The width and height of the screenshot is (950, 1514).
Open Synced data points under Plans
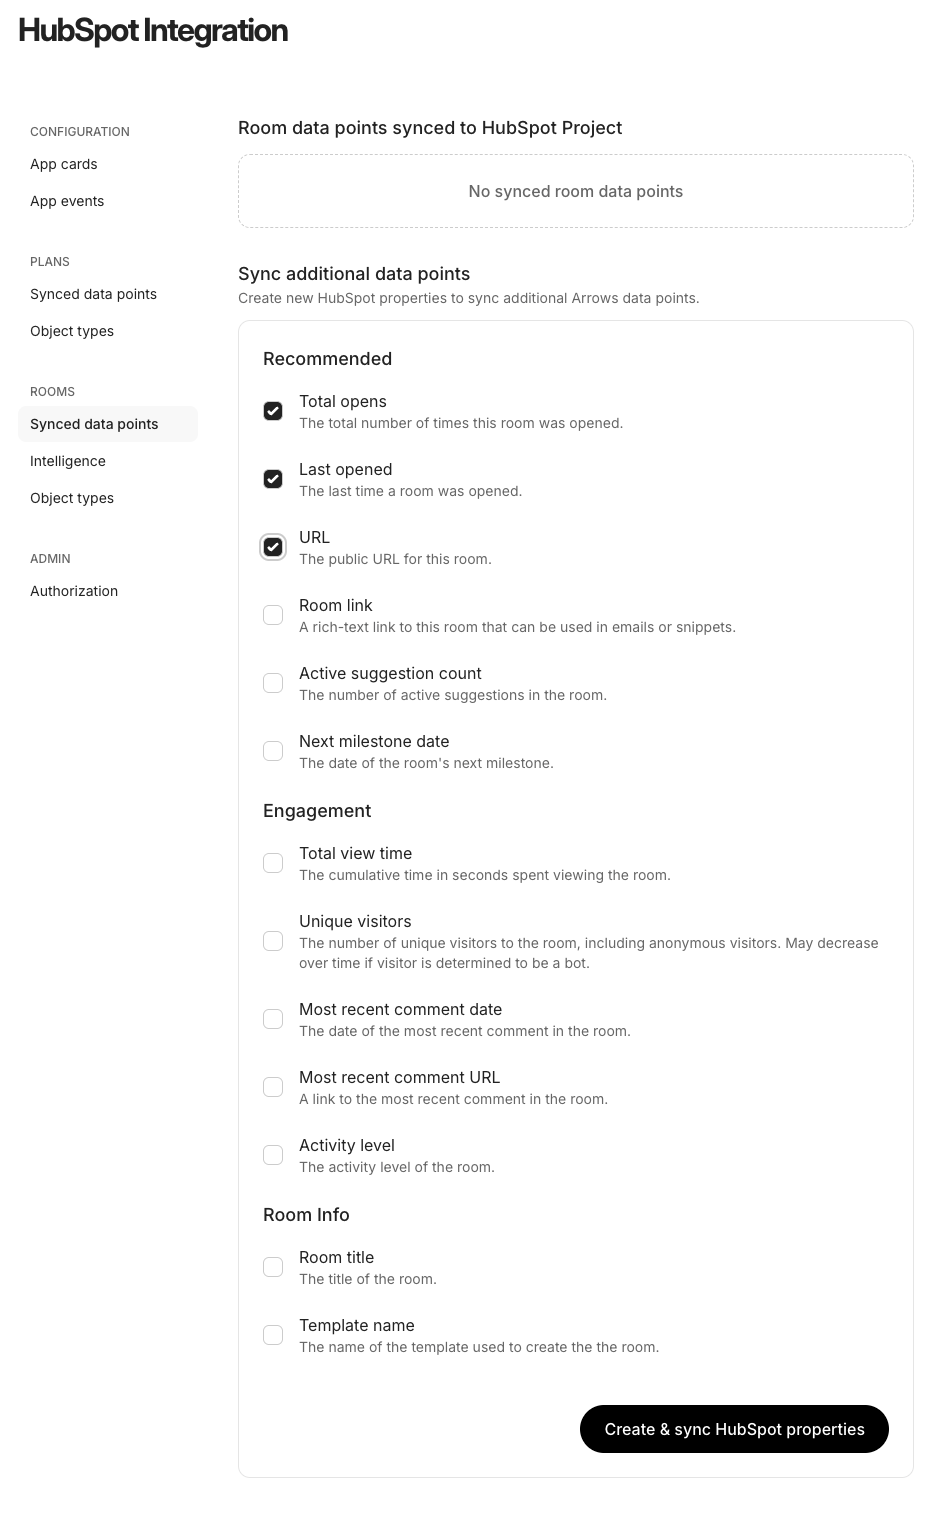coord(93,294)
